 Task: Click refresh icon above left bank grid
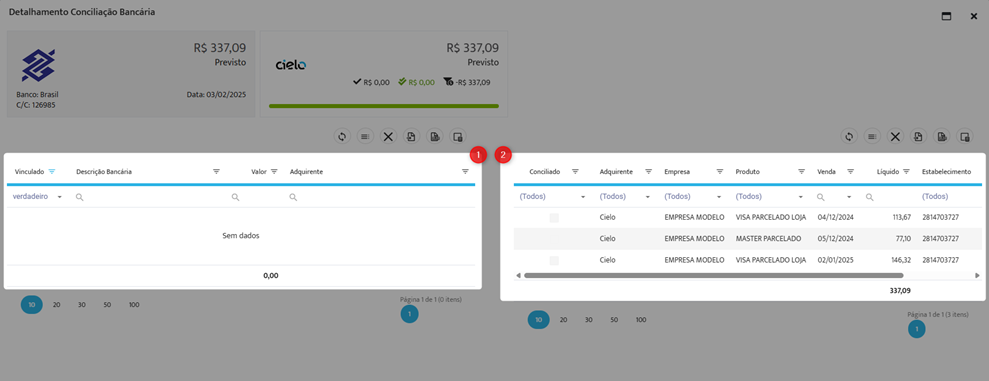pyautogui.click(x=342, y=136)
